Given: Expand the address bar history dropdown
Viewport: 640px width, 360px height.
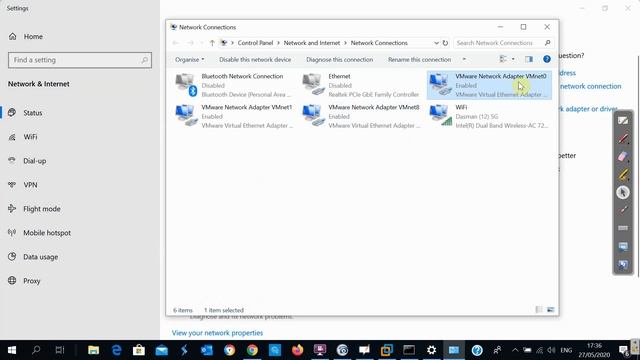Looking at the screenshot, I should point(436,43).
